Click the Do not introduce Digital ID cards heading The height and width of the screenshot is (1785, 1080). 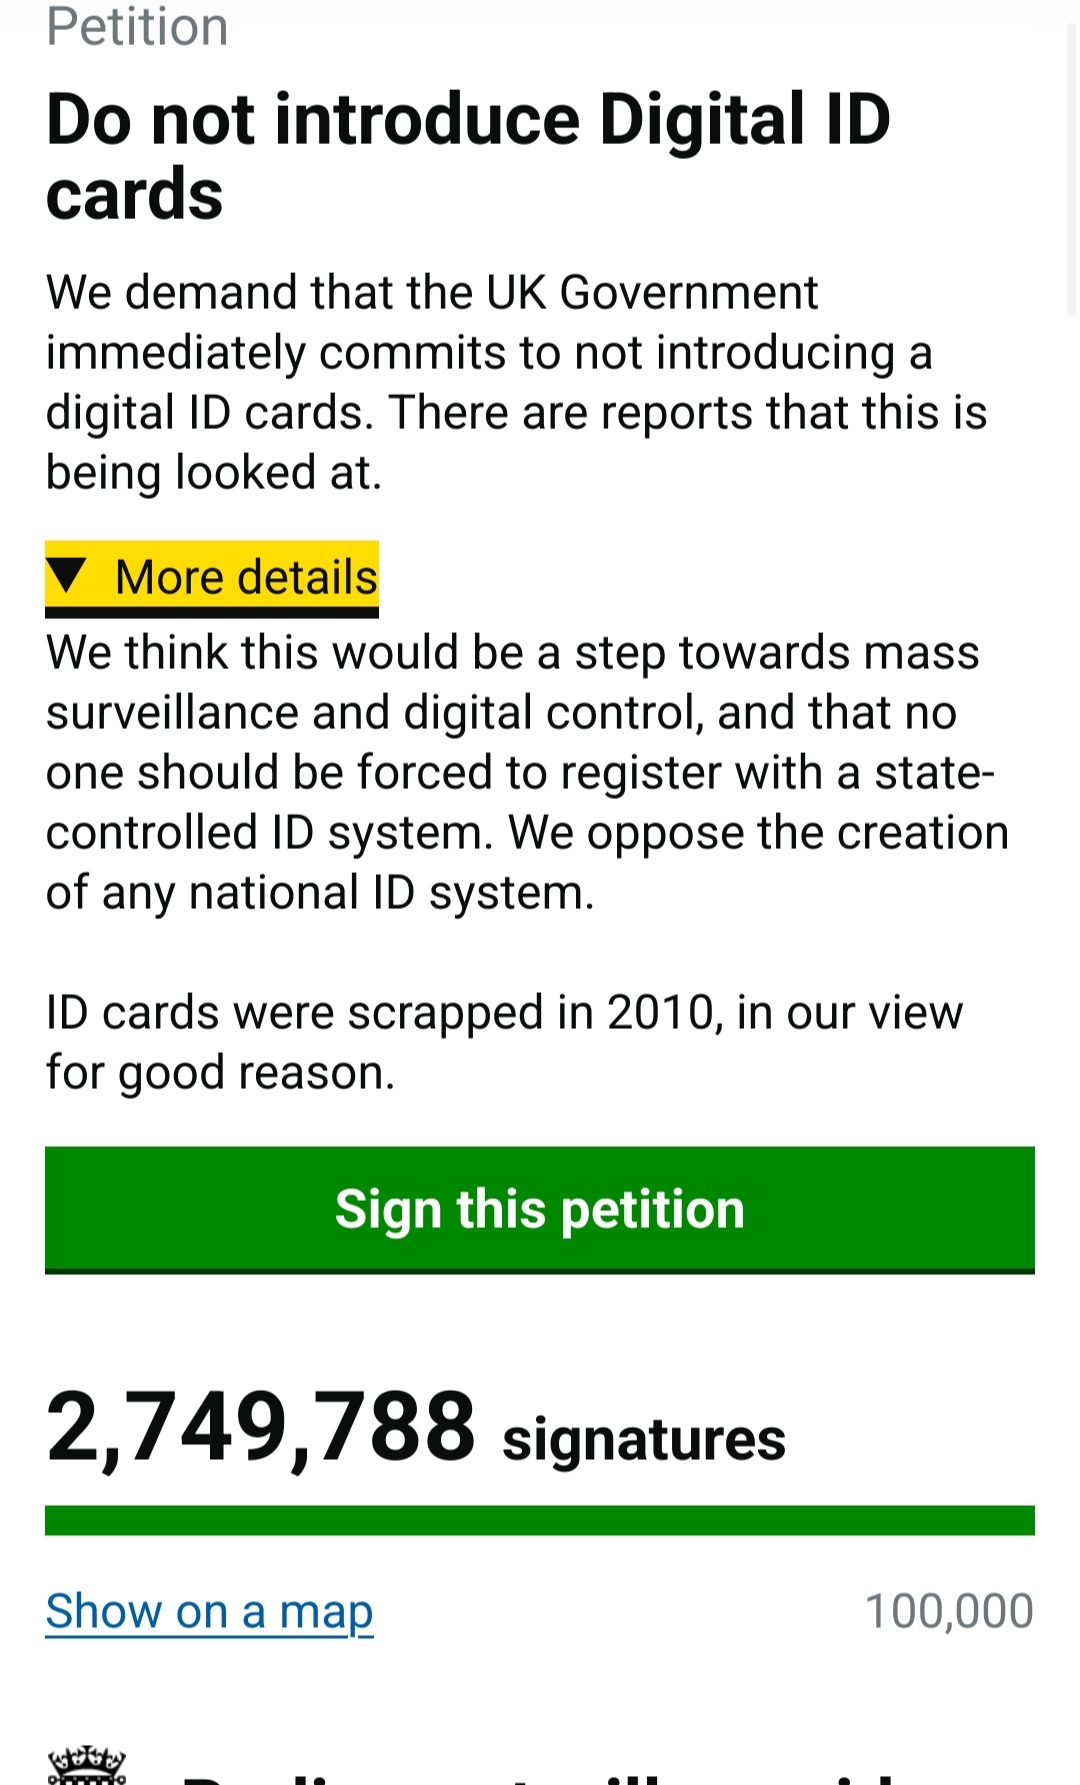468,156
